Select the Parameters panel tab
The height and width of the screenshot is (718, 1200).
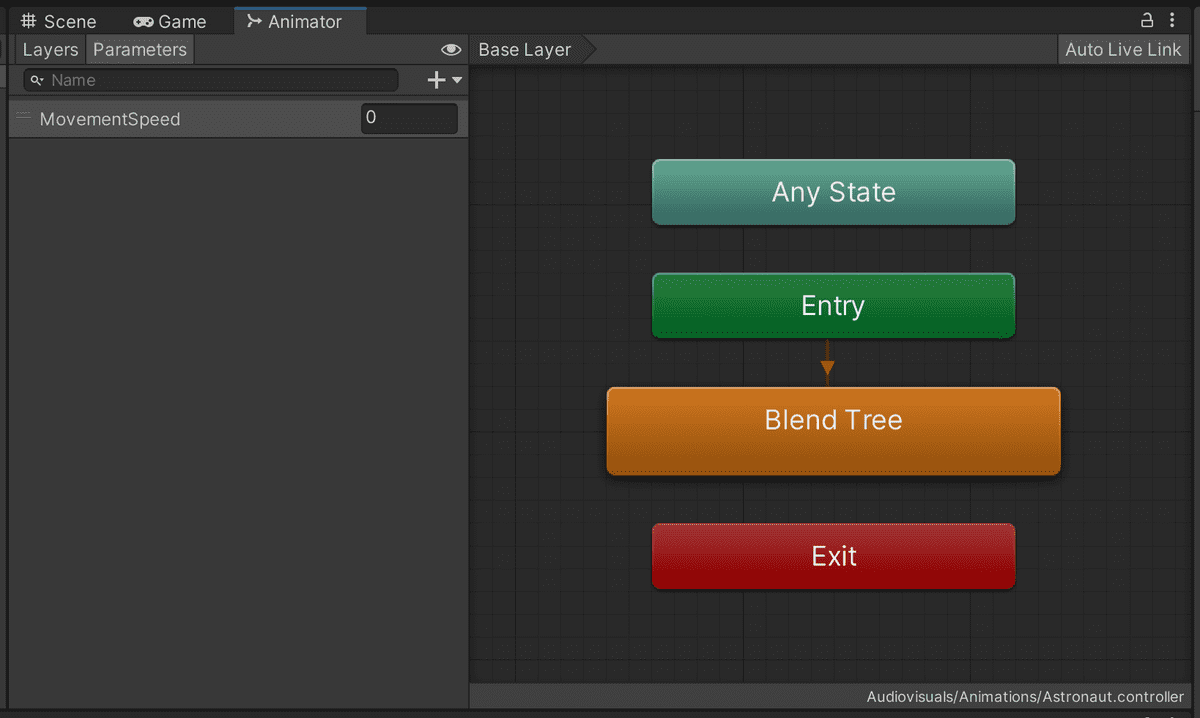point(140,50)
